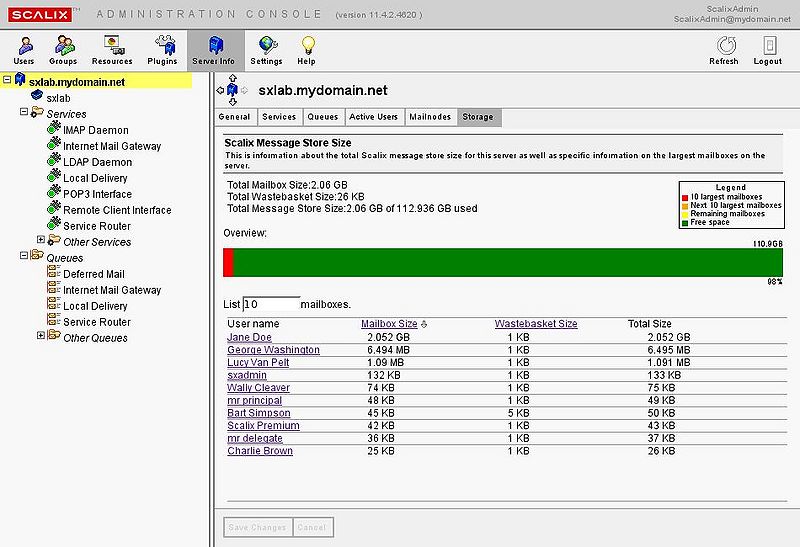Image resolution: width=800 pixels, height=547 pixels.
Task: Open the Groups toolbar icon
Action: pyautogui.click(x=64, y=48)
